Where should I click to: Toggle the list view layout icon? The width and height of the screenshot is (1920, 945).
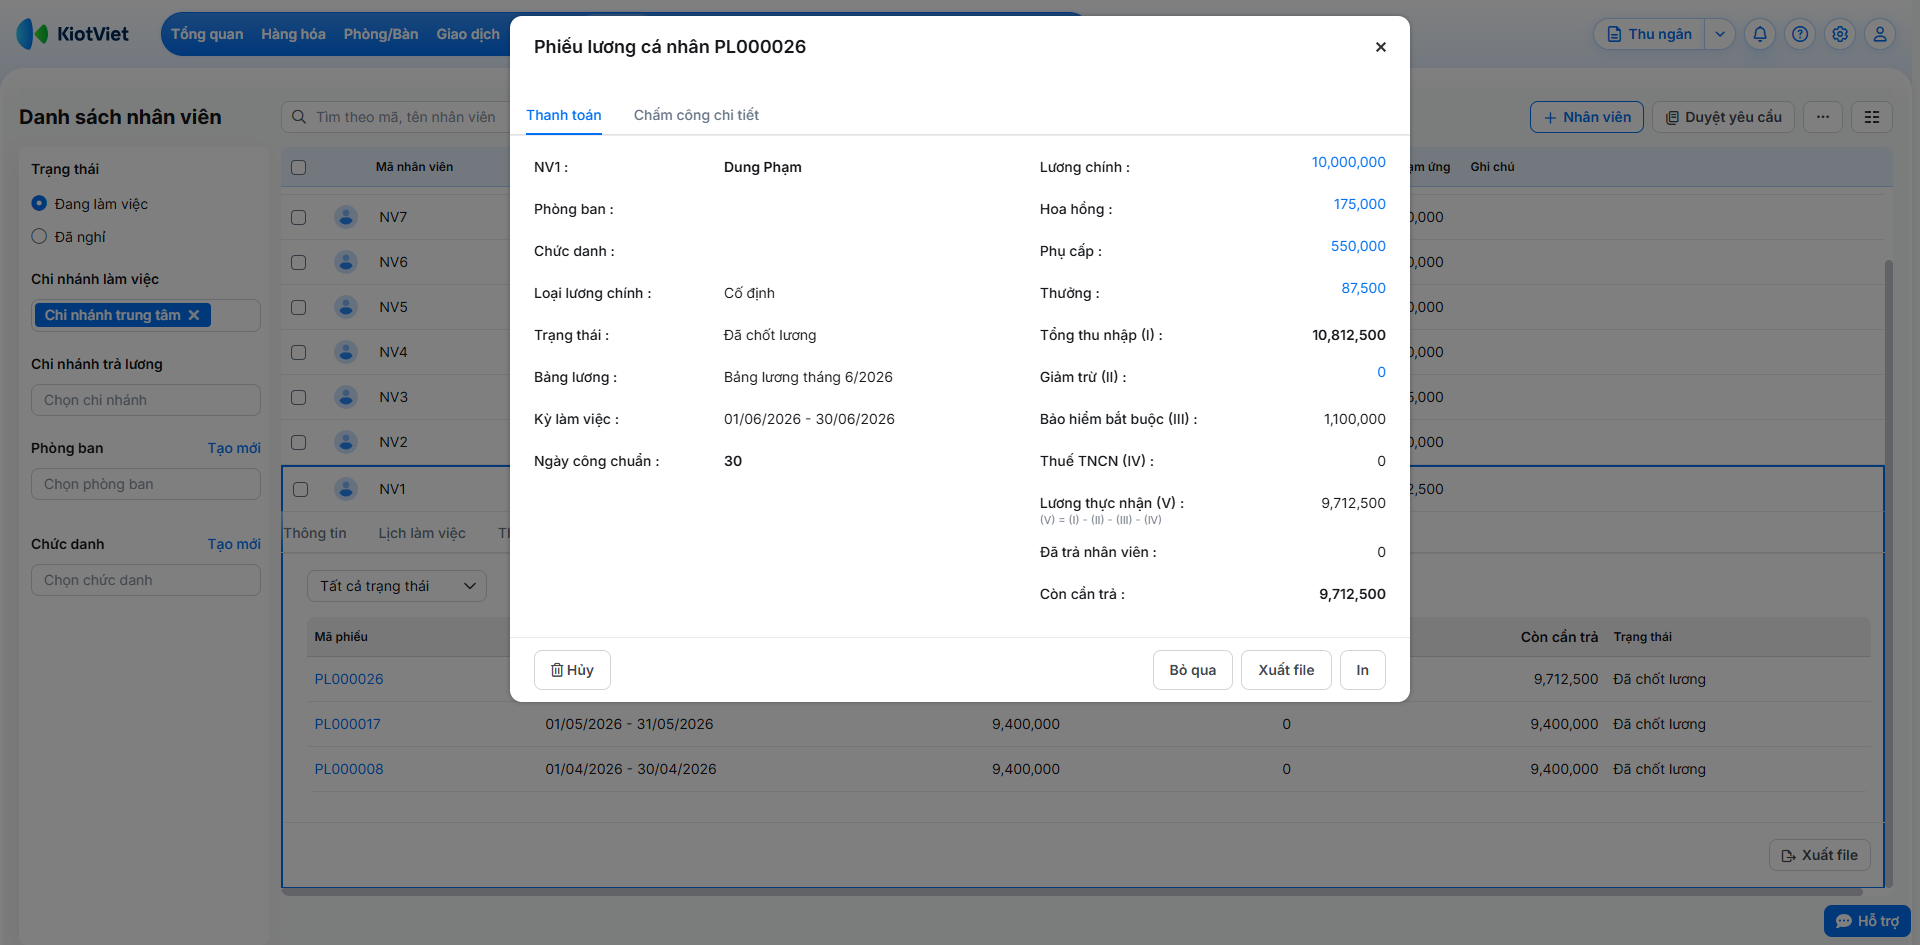1872,117
